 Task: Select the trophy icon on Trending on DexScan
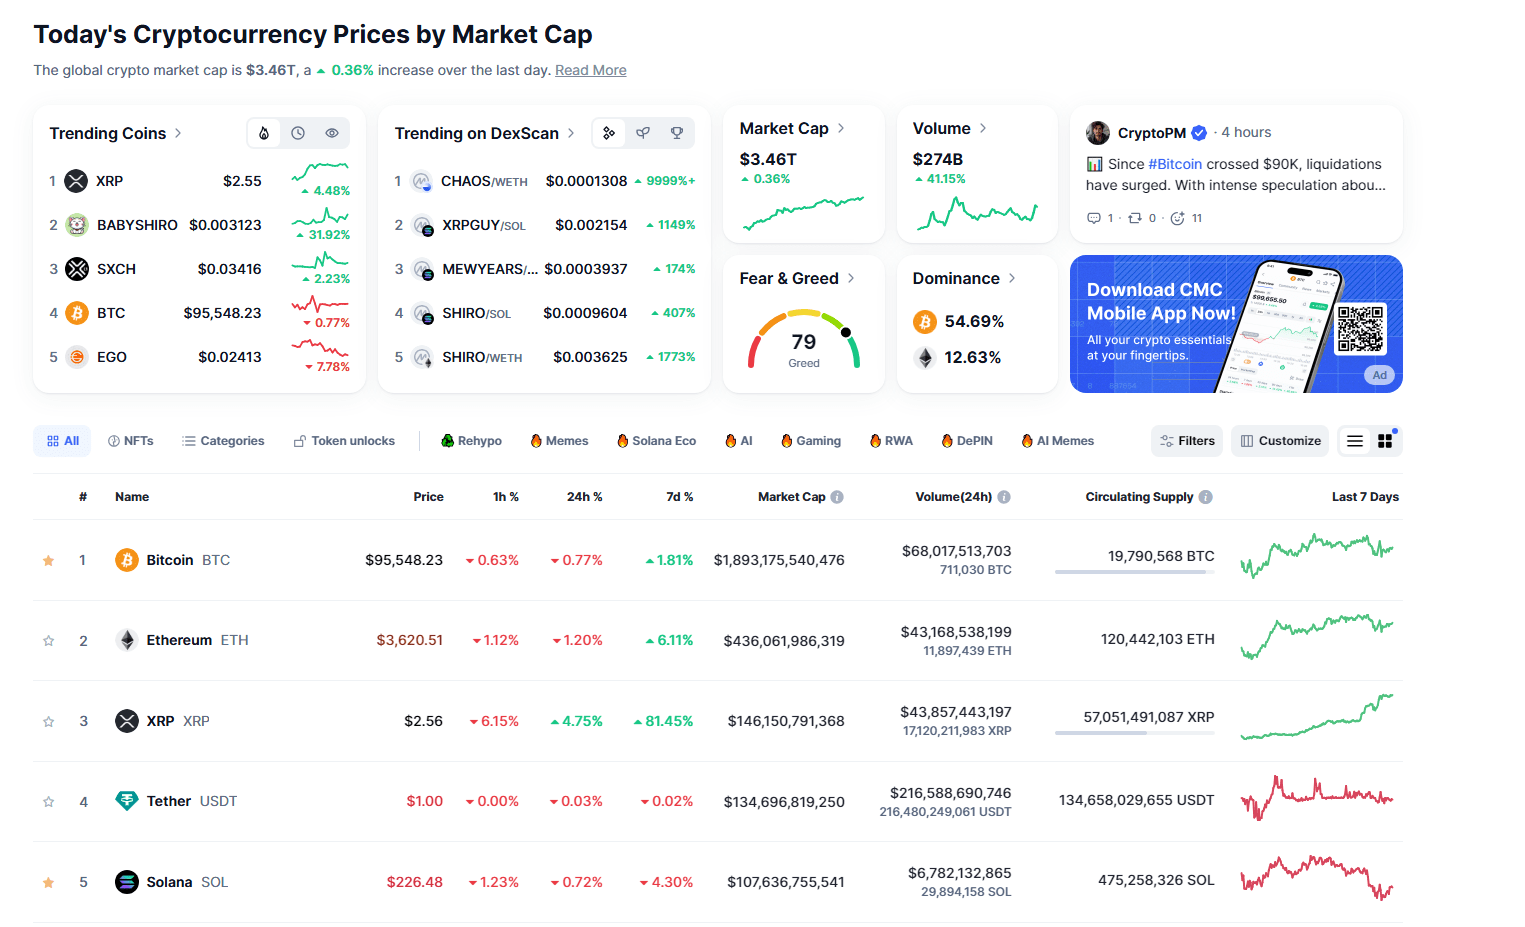(678, 132)
